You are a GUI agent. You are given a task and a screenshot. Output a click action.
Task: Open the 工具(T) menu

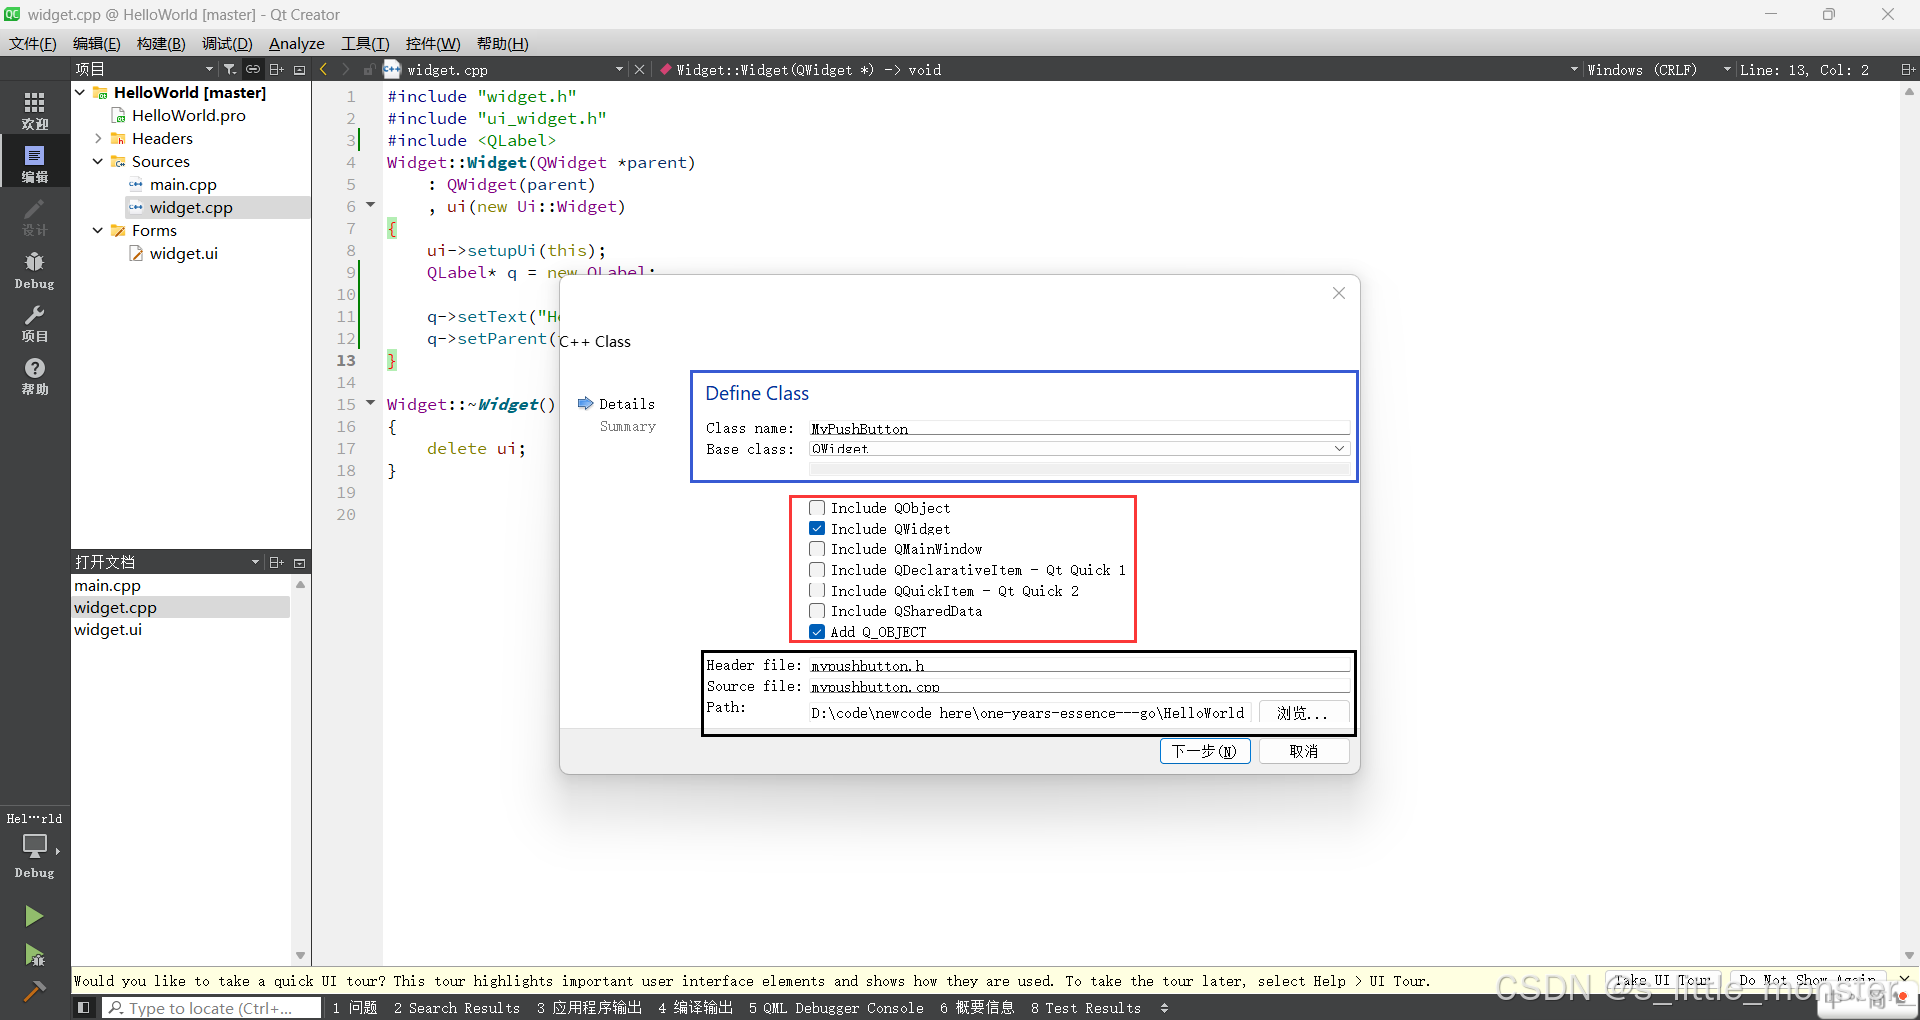click(x=365, y=43)
